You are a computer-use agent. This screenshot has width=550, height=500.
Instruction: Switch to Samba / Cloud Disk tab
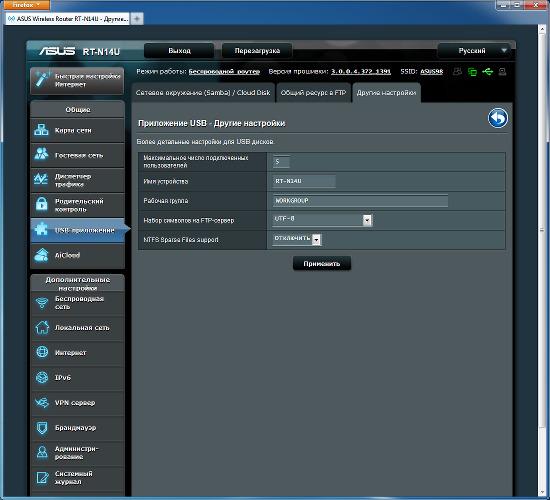(x=203, y=93)
